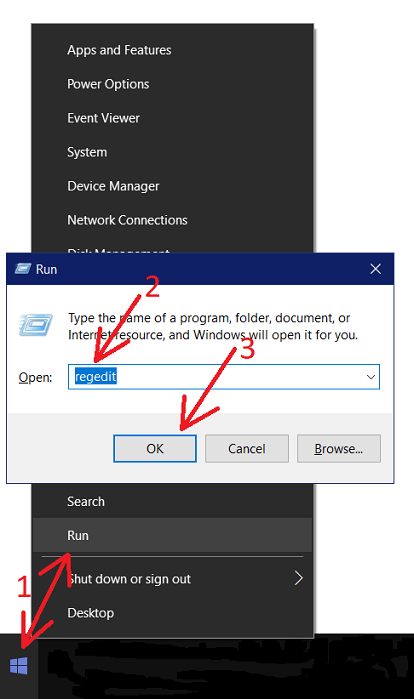Image resolution: width=414 pixels, height=699 pixels.
Task: Expand the Open field history dropdown
Action: pyautogui.click(x=371, y=377)
